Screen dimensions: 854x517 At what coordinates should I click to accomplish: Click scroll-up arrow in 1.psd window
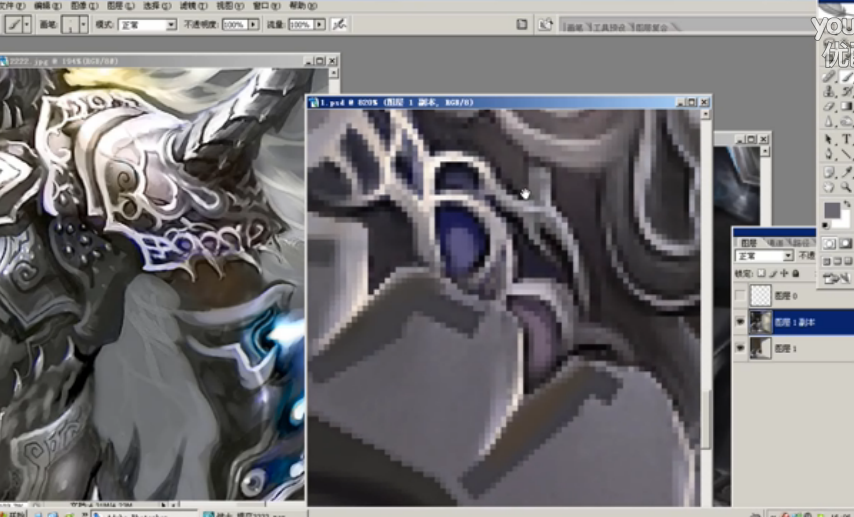pyautogui.click(x=705, y=114)
